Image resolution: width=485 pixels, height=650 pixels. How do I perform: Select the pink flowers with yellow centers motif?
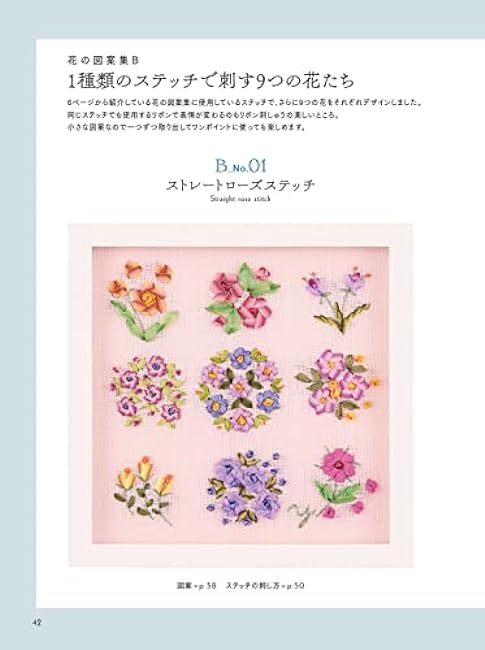pyautogui.click(x=338, y=384)
